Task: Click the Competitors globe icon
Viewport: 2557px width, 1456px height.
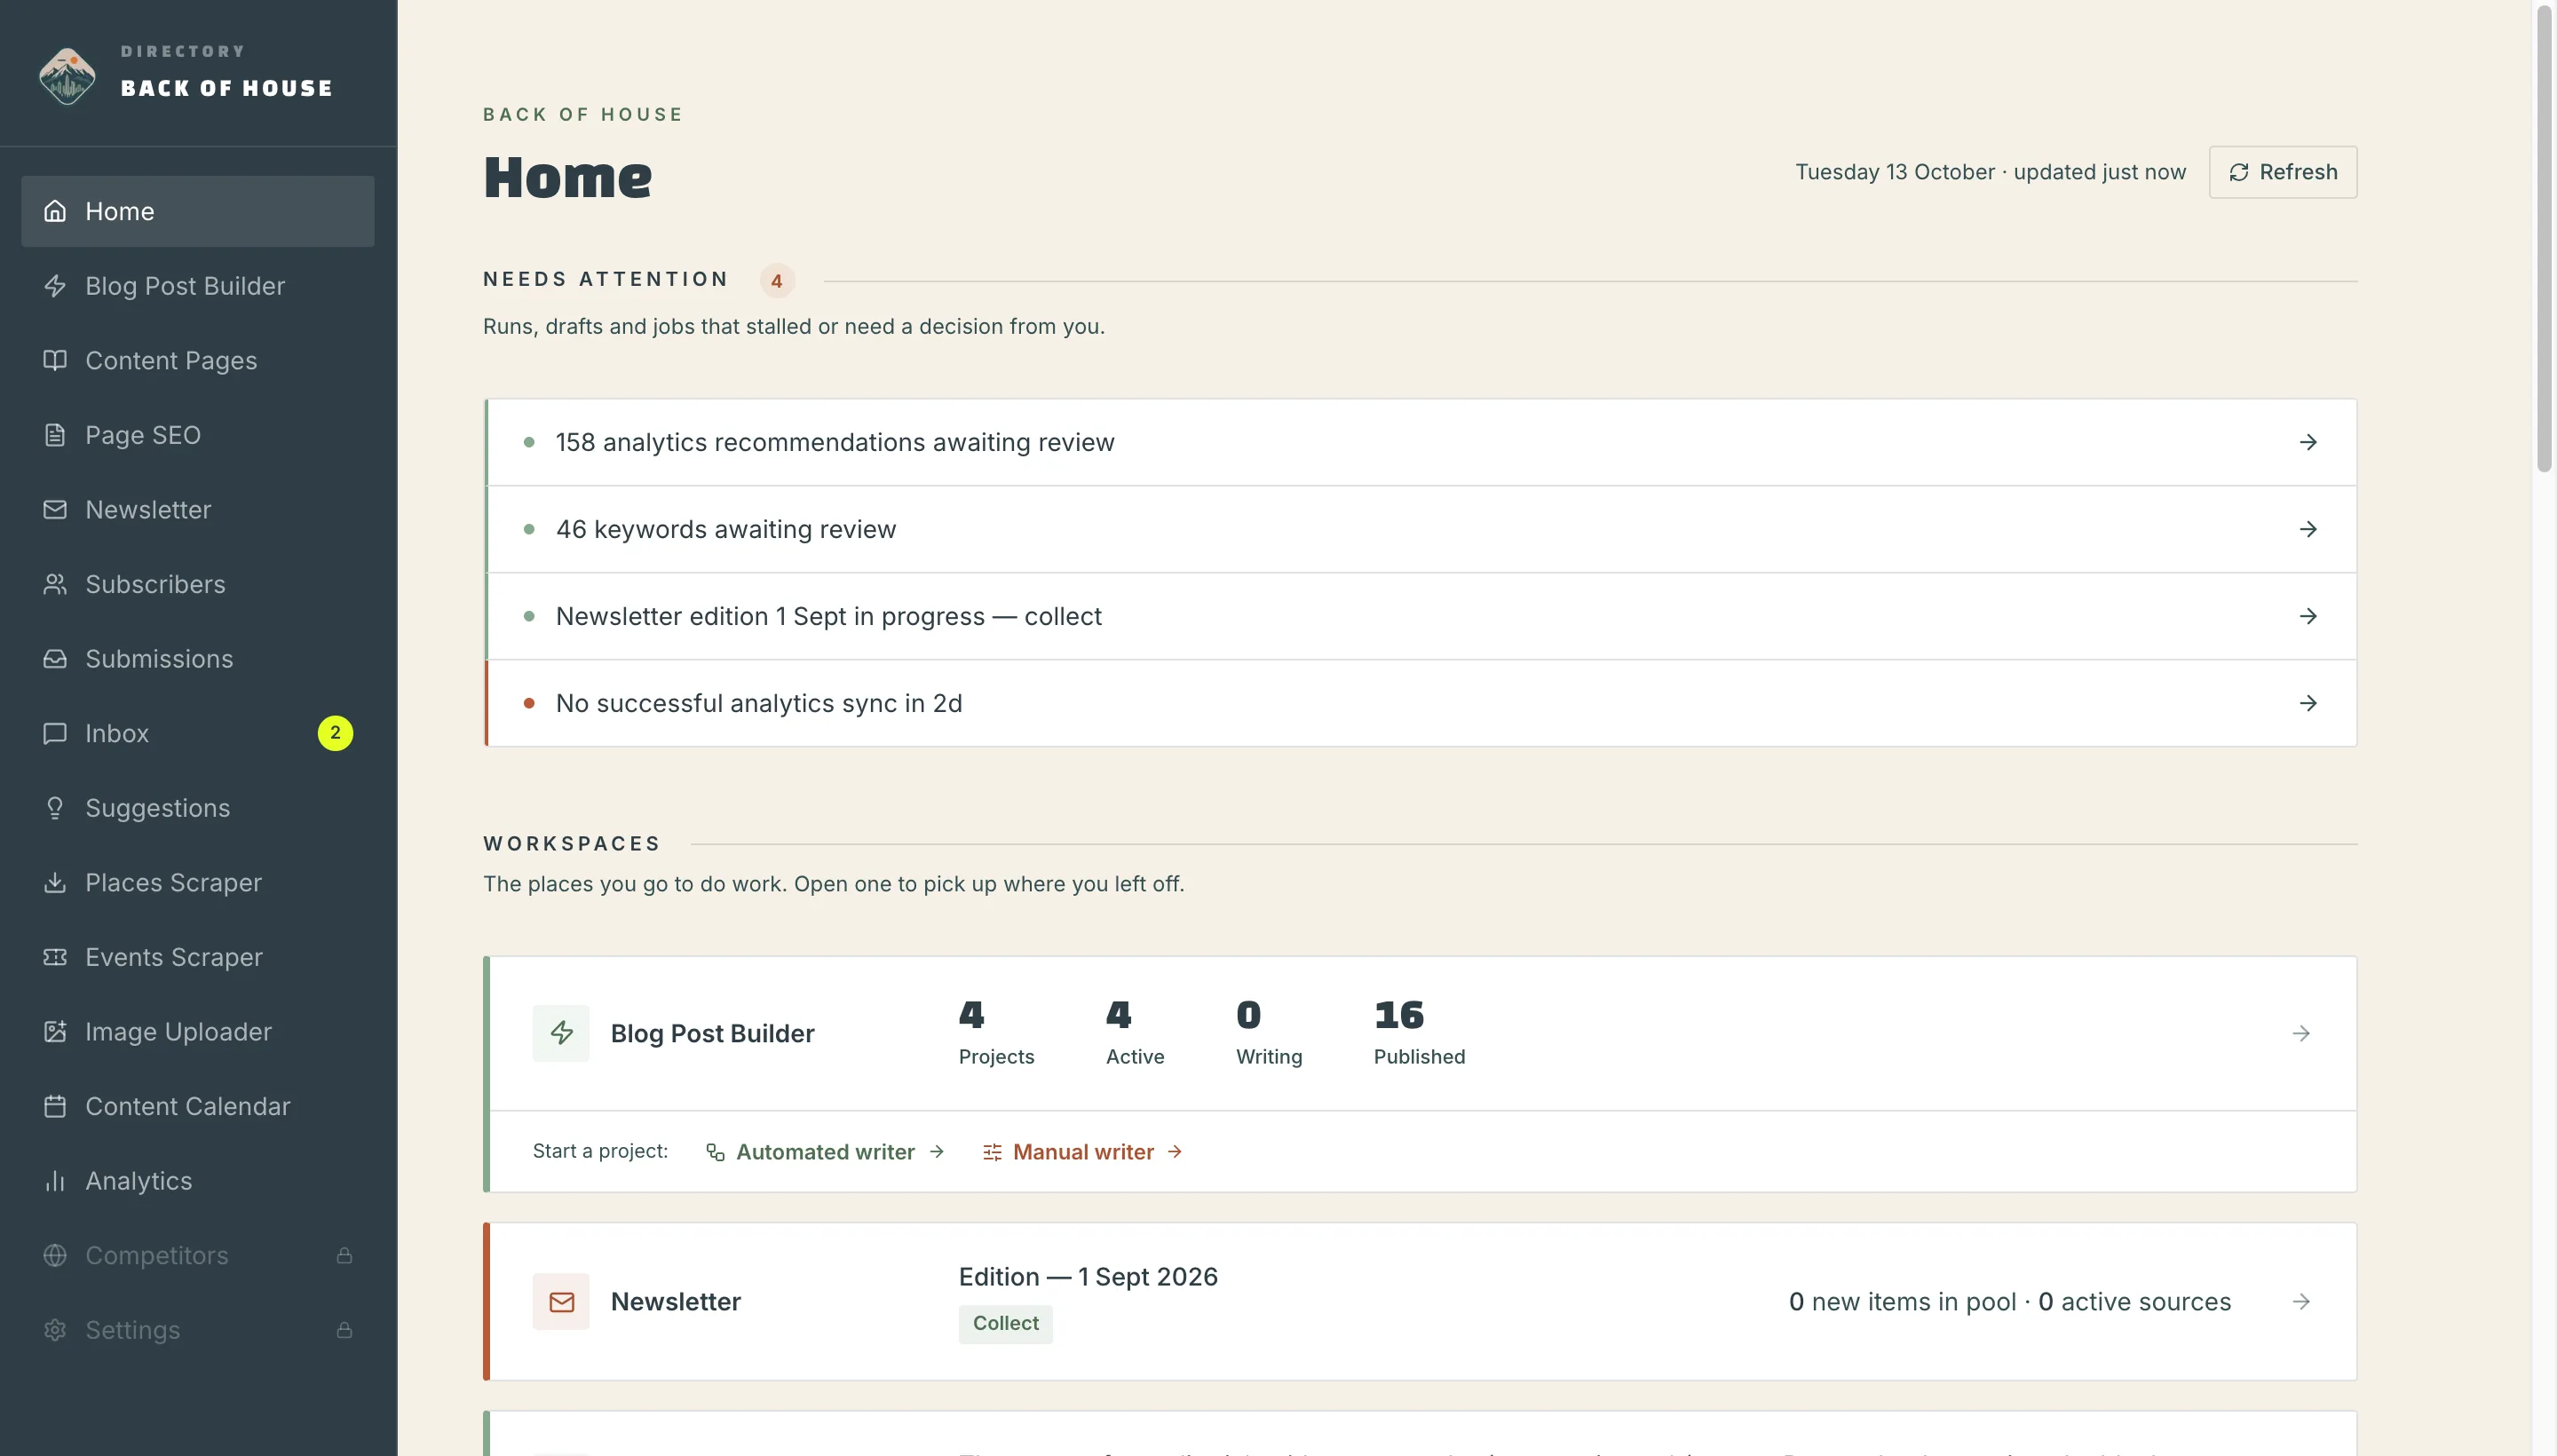Action: pos(55,1255)
